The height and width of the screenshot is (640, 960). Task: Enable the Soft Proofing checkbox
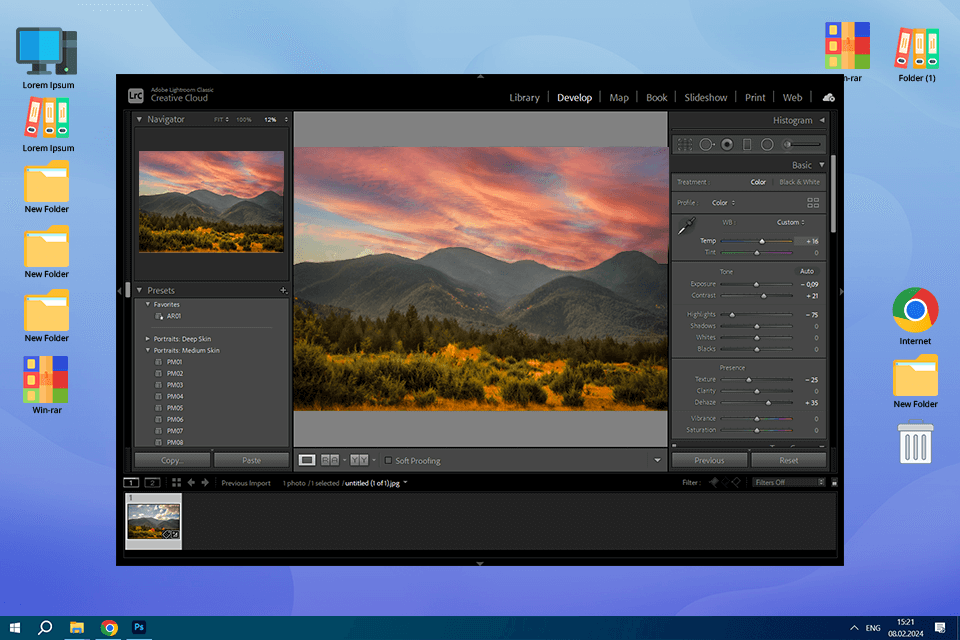click(388, 461)
